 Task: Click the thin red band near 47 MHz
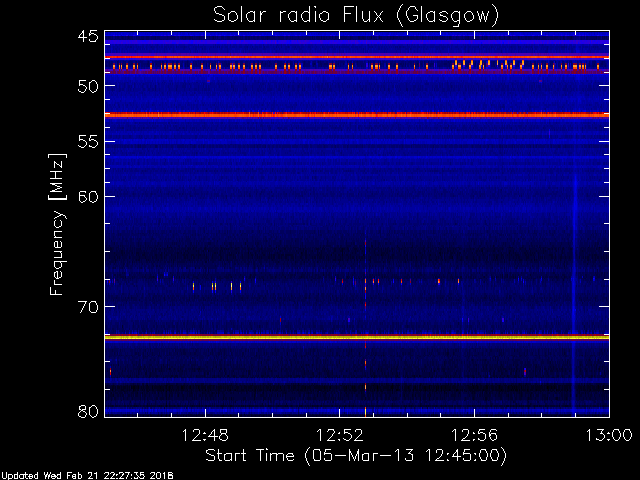coord(357,57)
